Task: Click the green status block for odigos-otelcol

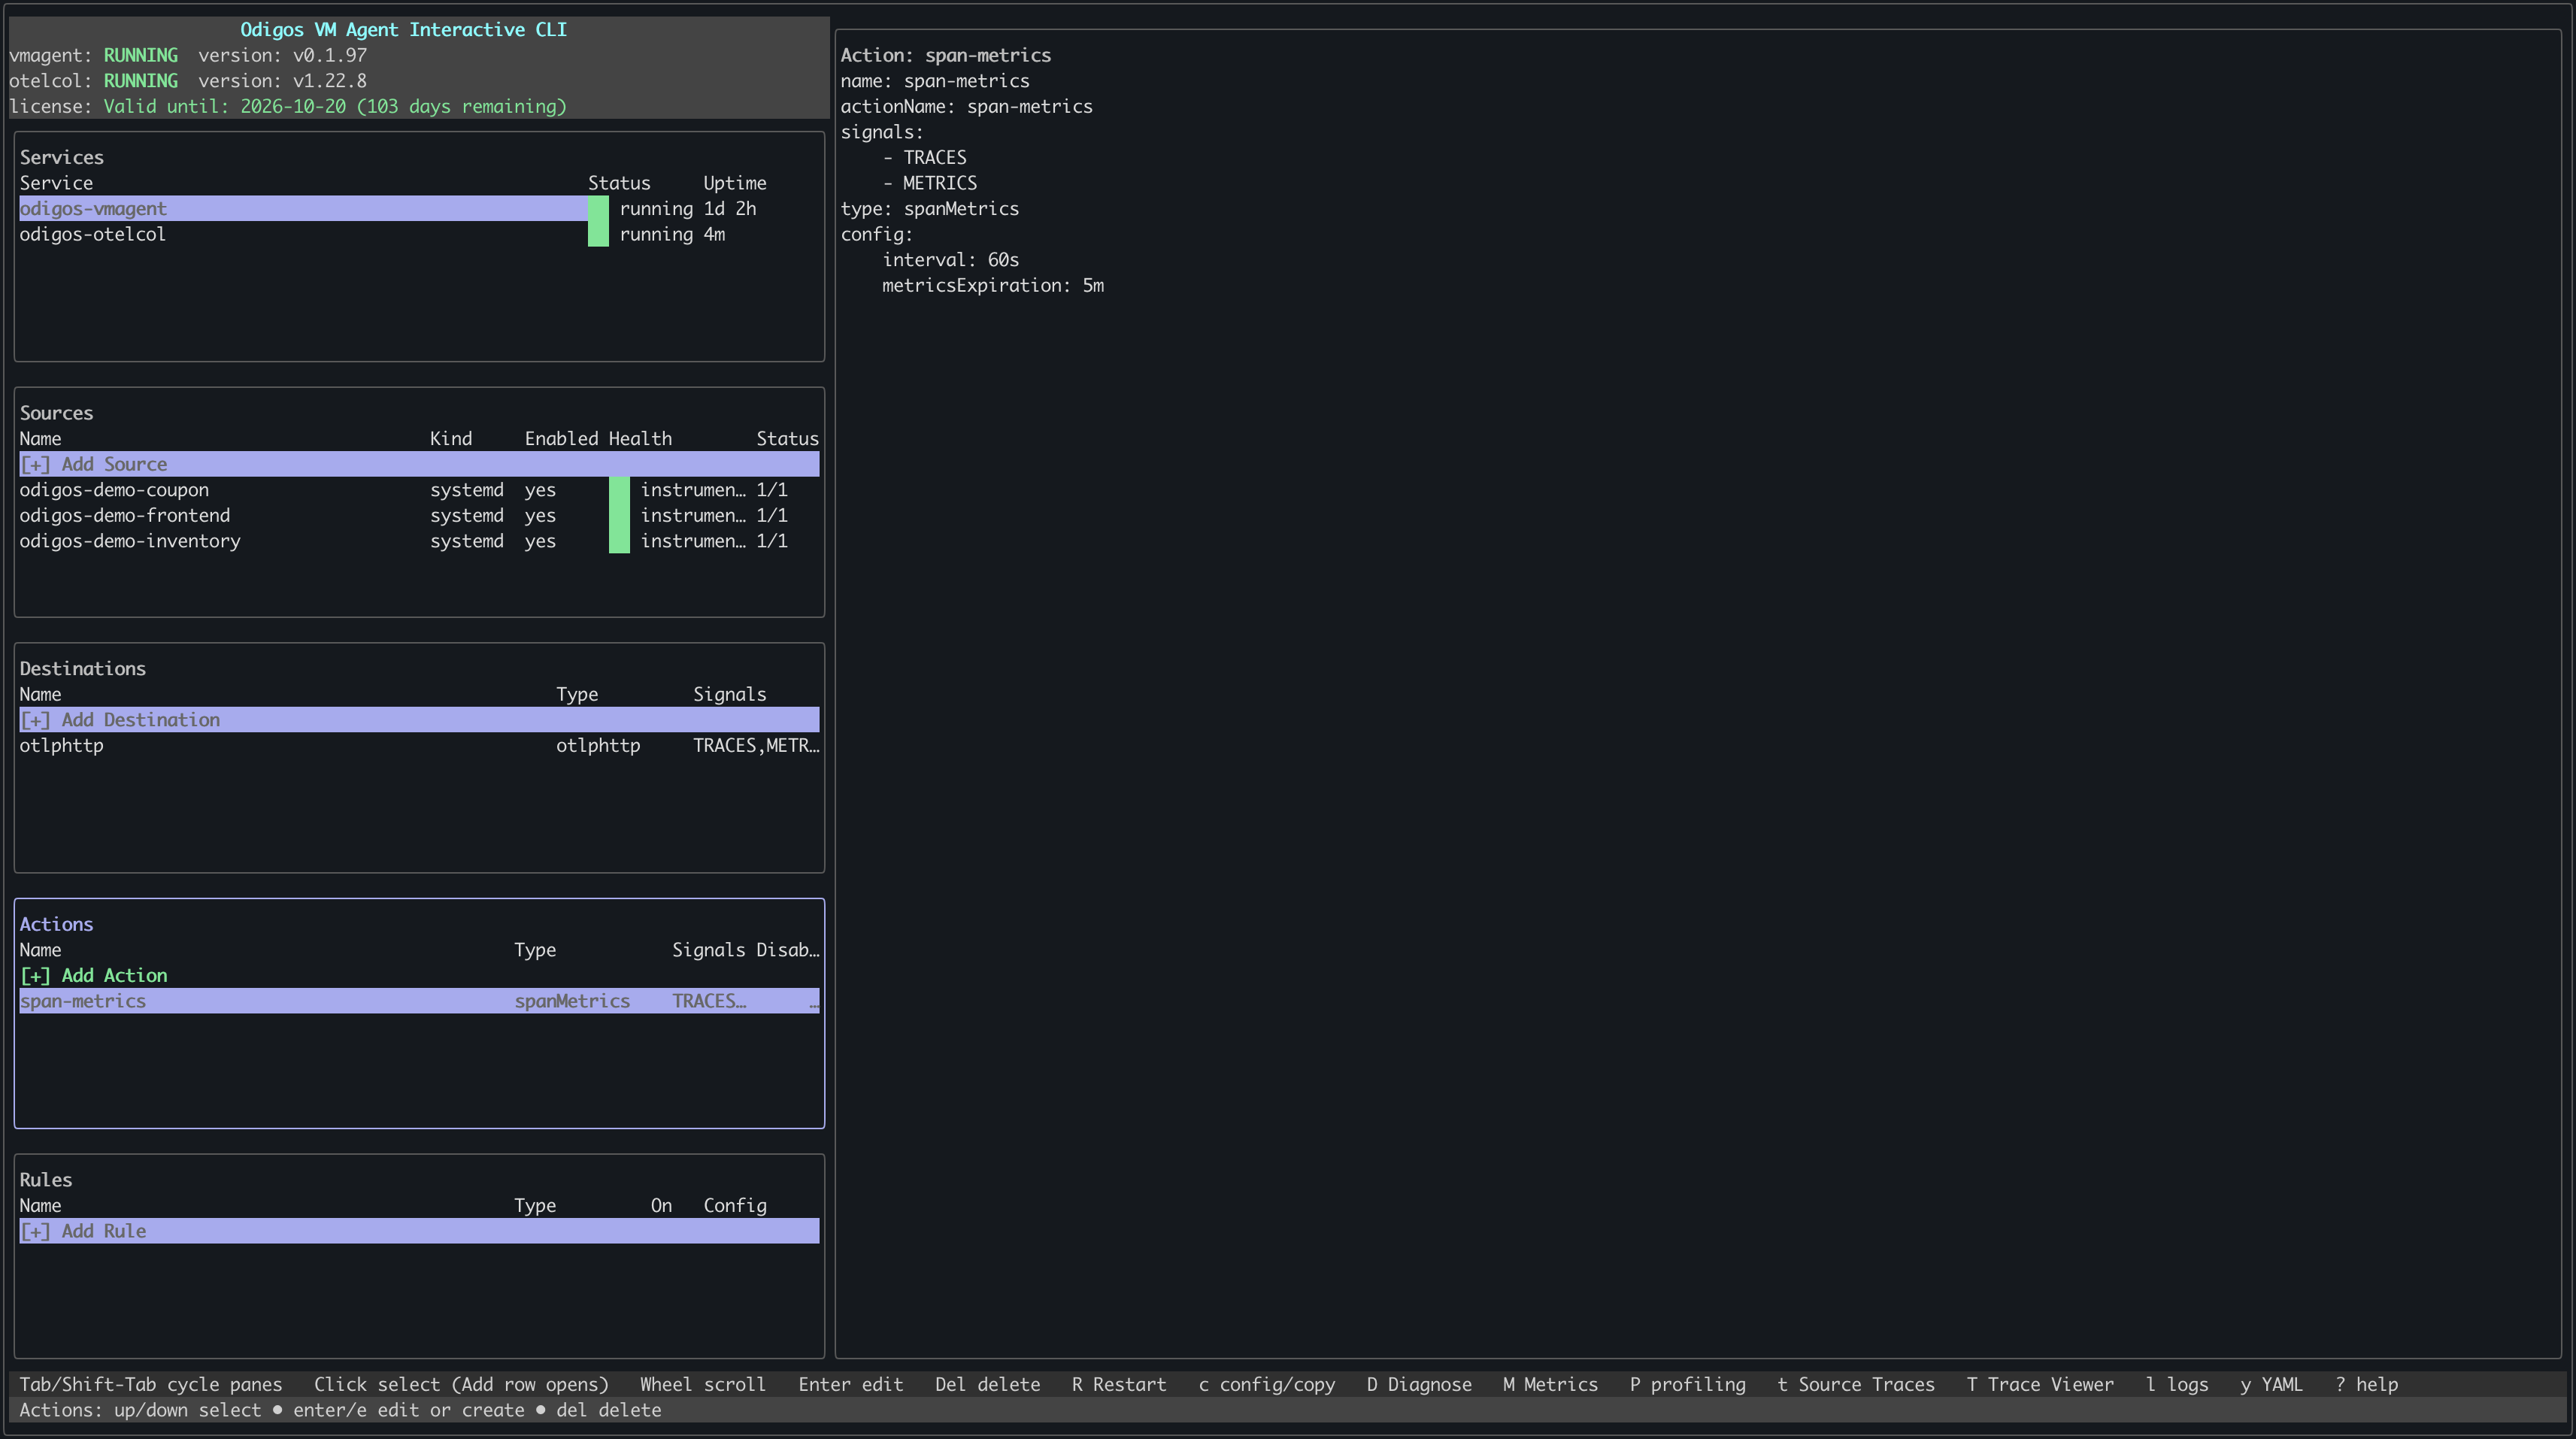Action: click(598, 234)
